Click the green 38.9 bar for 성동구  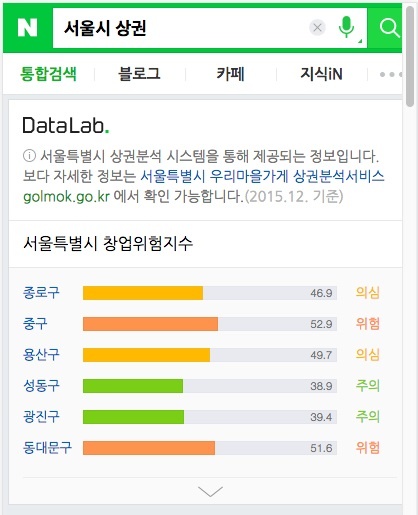[x=133, y=386]
